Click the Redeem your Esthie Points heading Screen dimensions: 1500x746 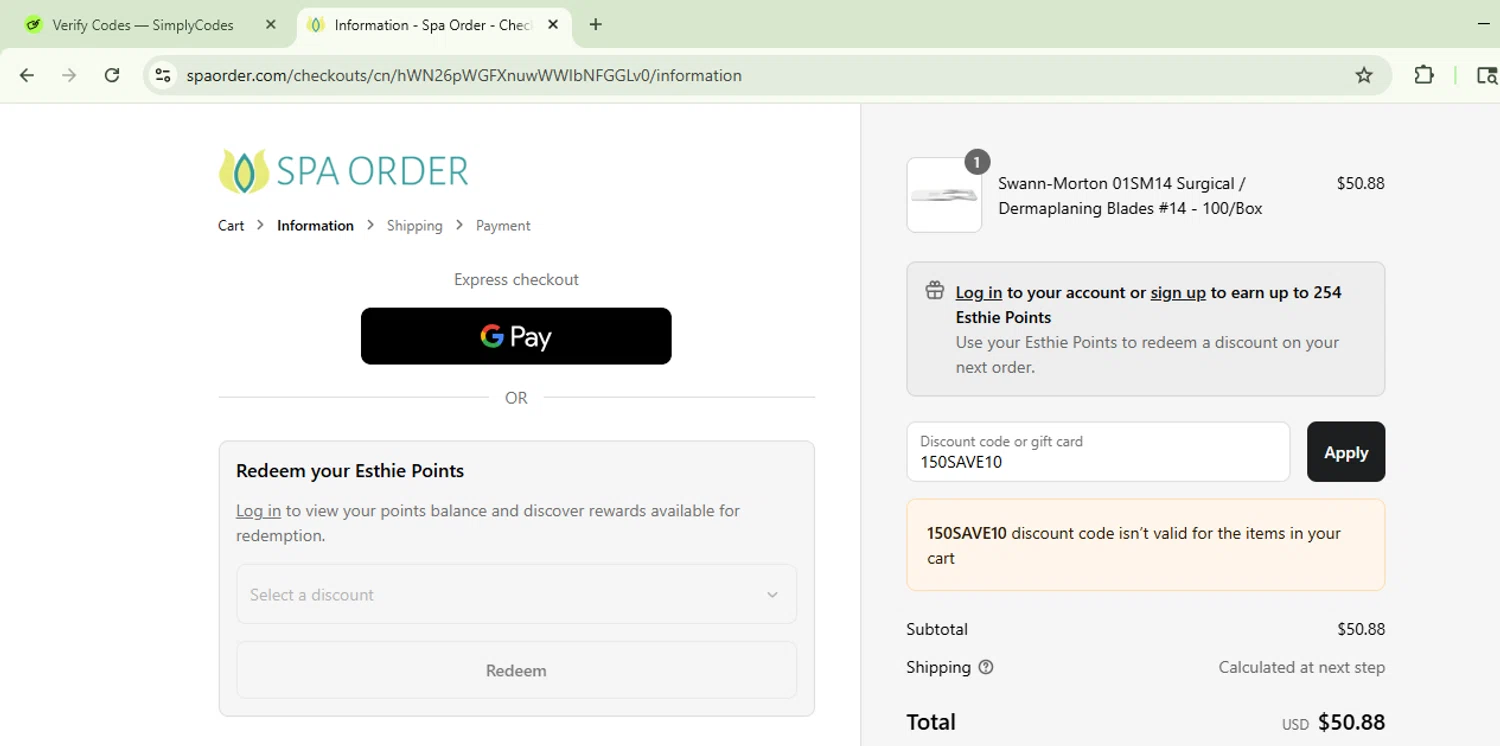pyautogui.click(x=350, y=470)
